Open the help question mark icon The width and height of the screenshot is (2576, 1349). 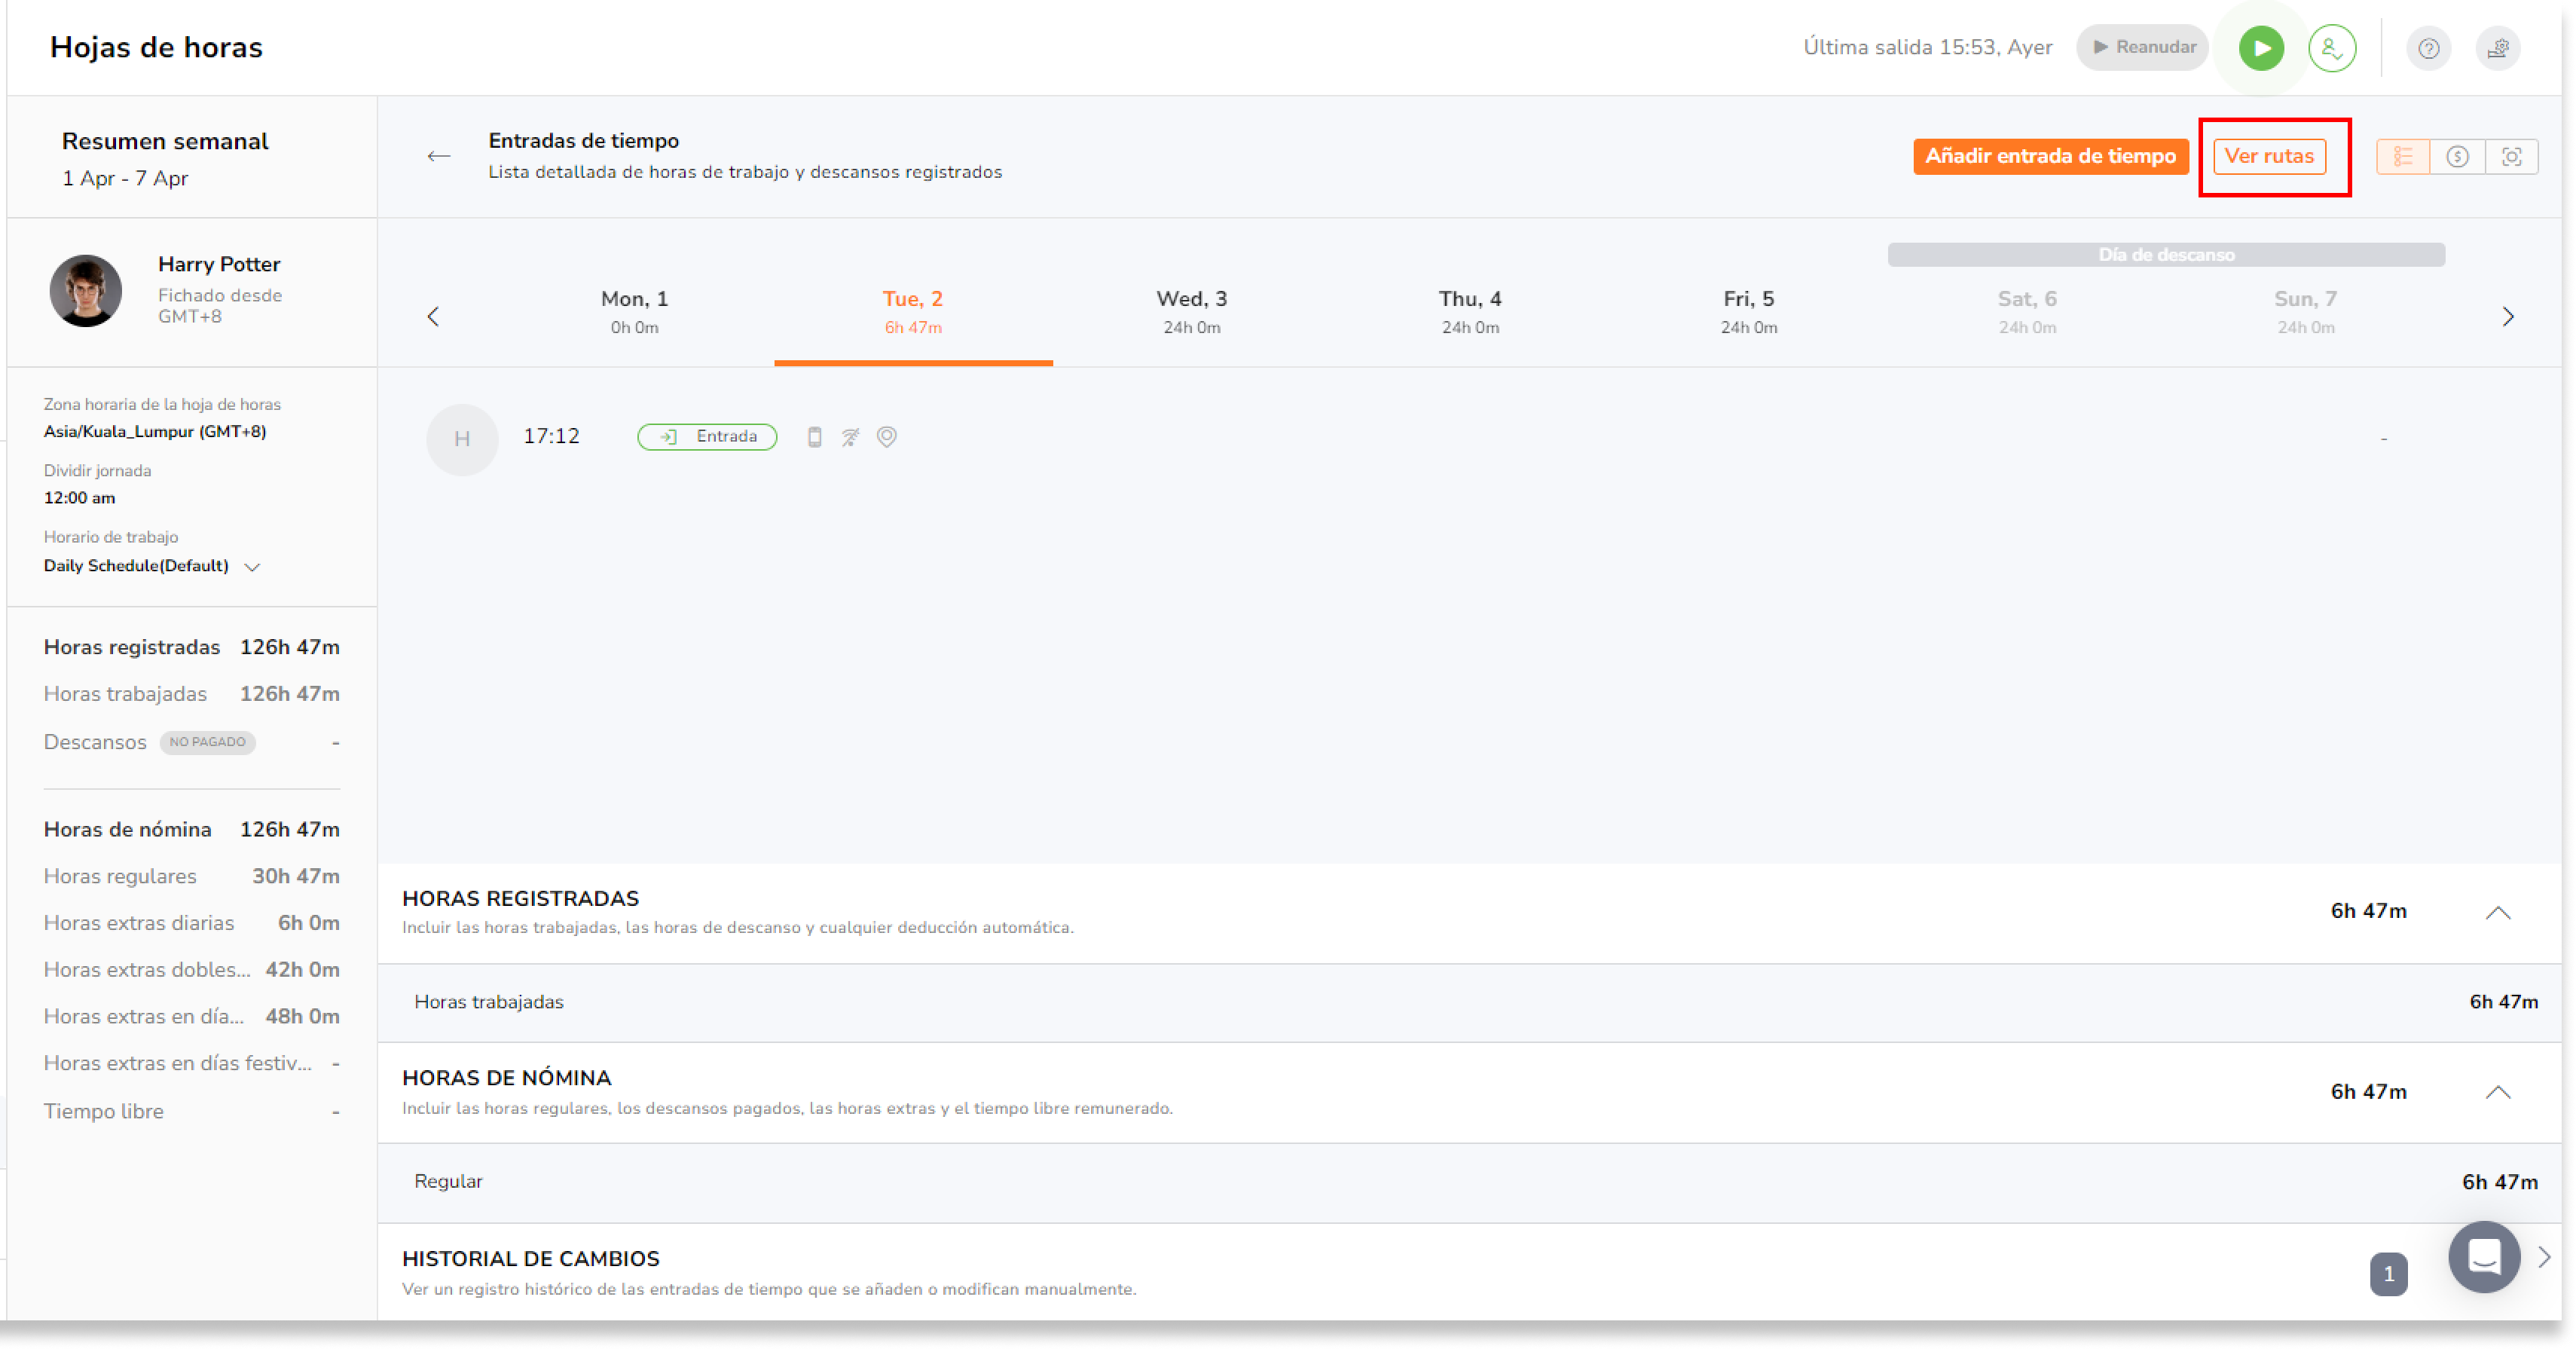coord(2428,48)
